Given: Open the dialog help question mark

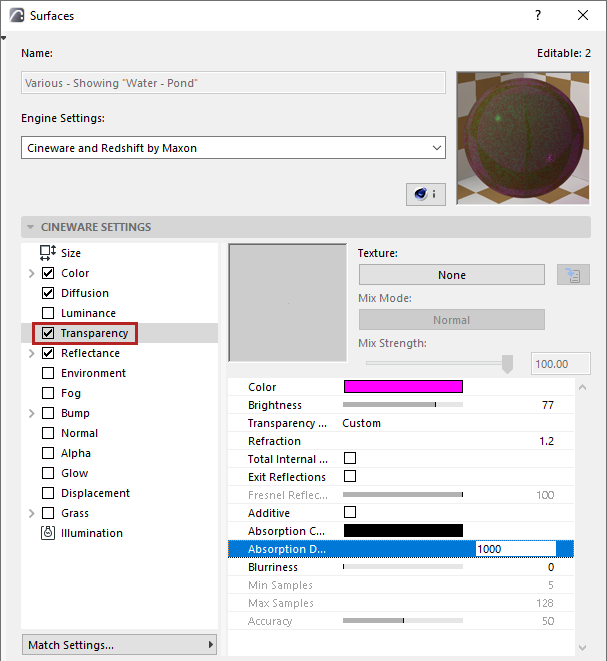Looking at the screenshot, I should [537, 16].
